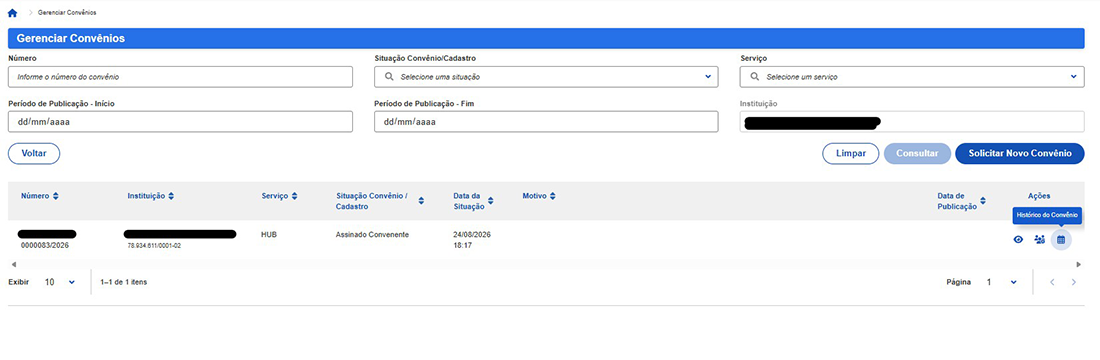Select the 24/08/2026 18:17 date cell
The height and width of the screenshot is (360, 1100).
(x=471, y=240)
